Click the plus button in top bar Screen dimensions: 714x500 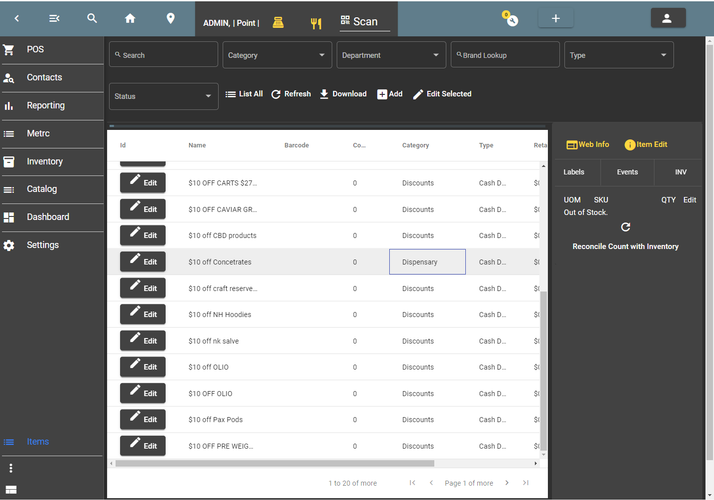[556, 18]
